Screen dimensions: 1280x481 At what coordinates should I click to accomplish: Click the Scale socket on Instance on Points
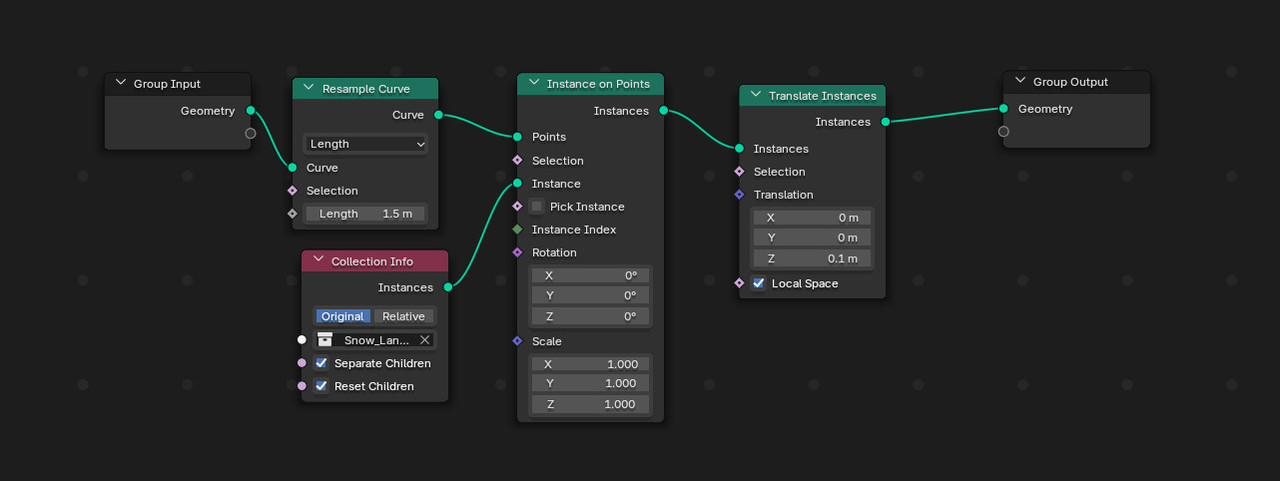517,341
